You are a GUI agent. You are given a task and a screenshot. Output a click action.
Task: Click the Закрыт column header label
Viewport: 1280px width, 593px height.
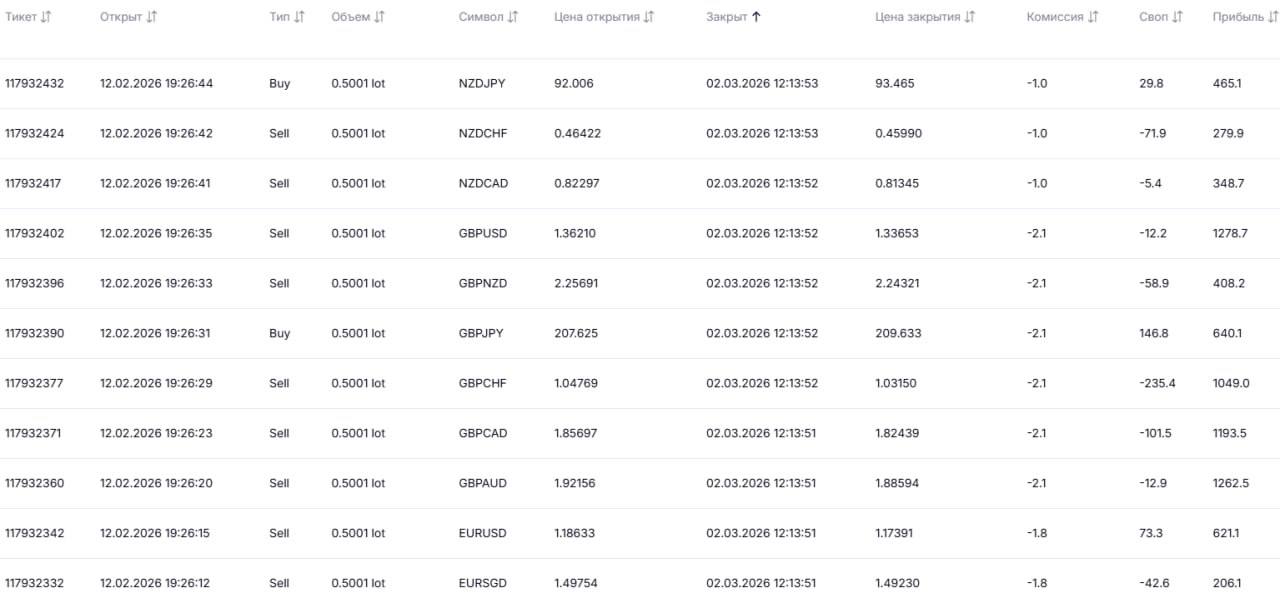[x=726, y=17]
